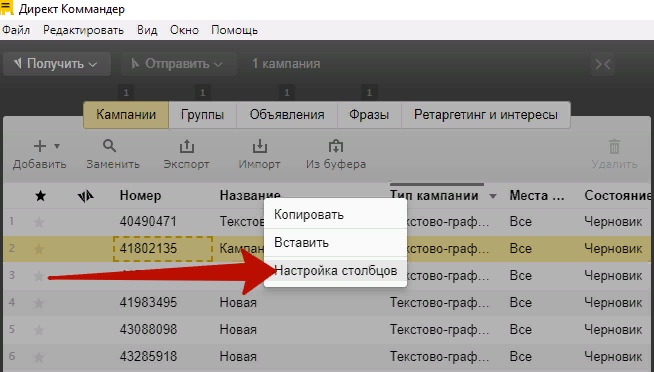Toggle favorite star for campaign 41983495

click(39, 303)
